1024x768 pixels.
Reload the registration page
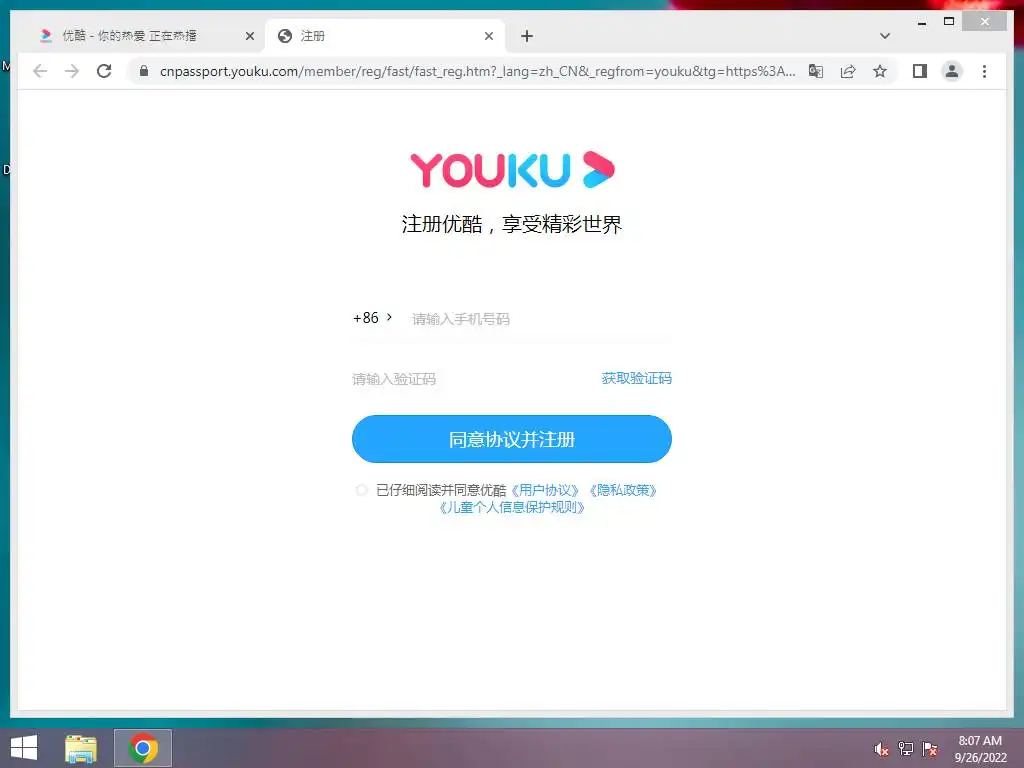click(x=104, y=71)
